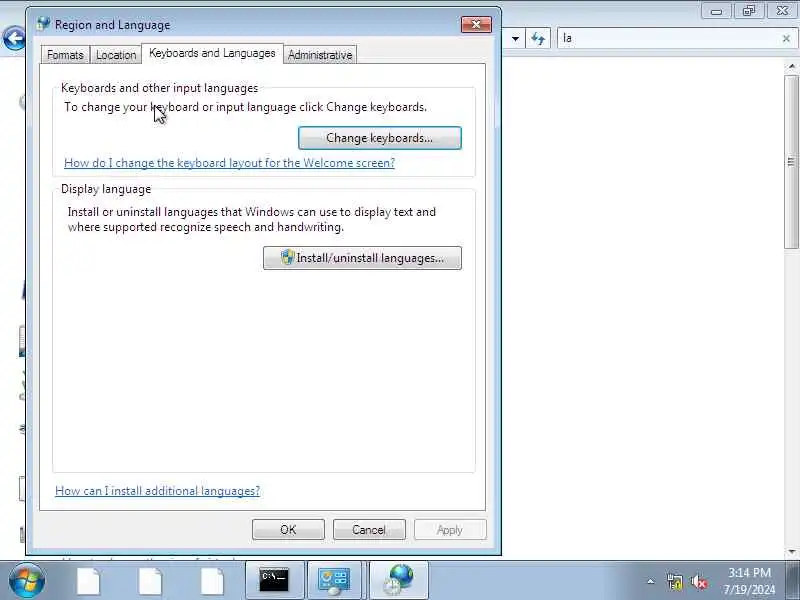Click the Region and Language title globe icon
Screen dimensions: 800x600
coord(43,24)
